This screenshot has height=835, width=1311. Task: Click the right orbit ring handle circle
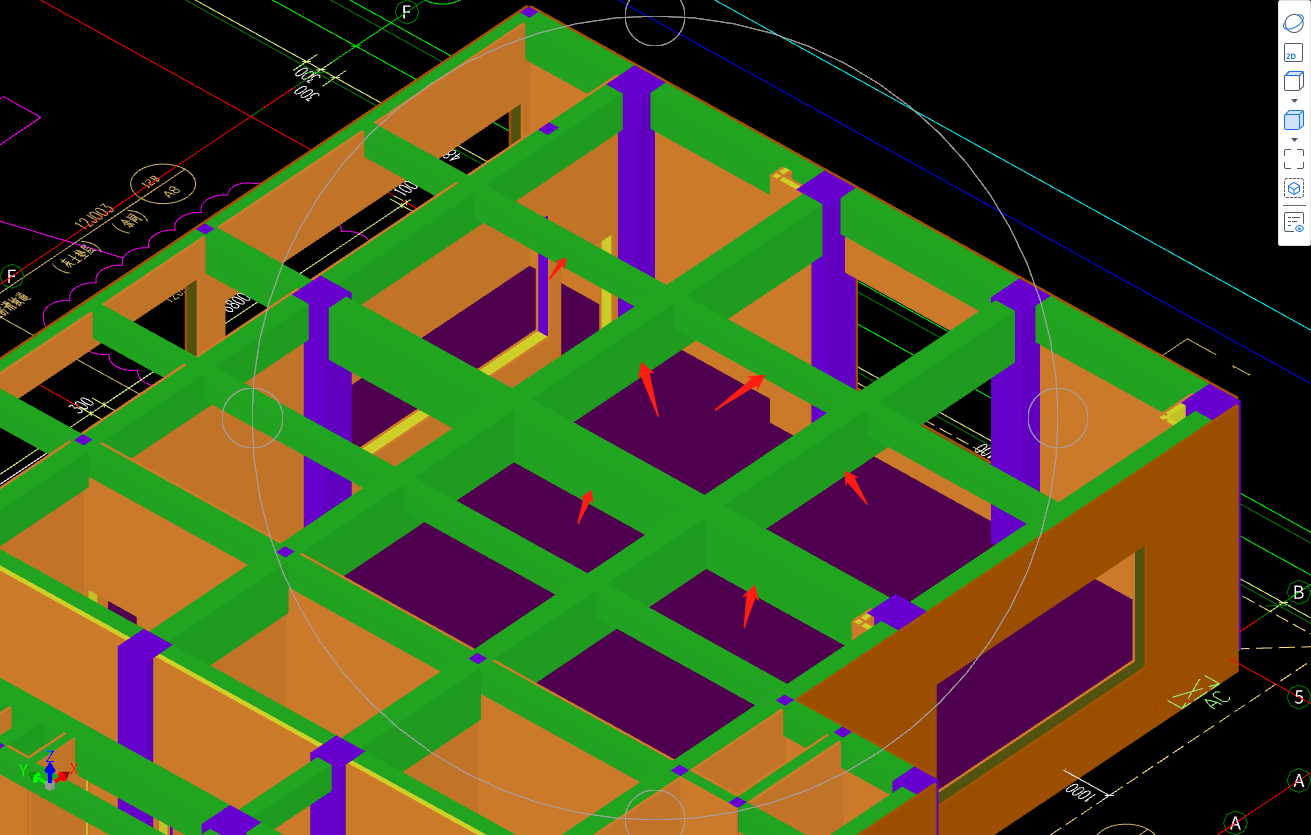[1057, 417]
